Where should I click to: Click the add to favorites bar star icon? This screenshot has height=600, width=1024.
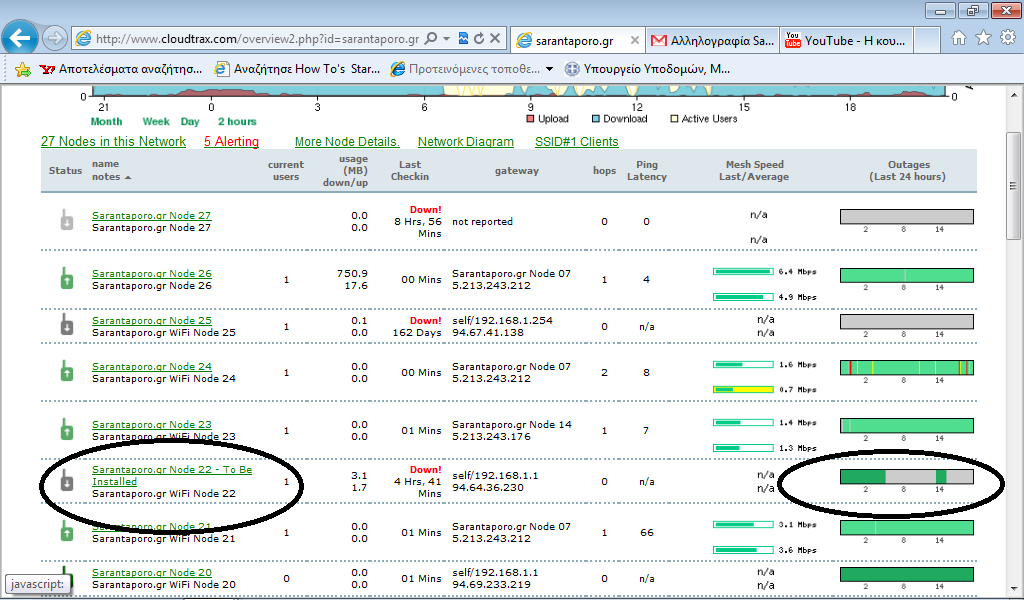pyautogui.click(x=22, y=69)
